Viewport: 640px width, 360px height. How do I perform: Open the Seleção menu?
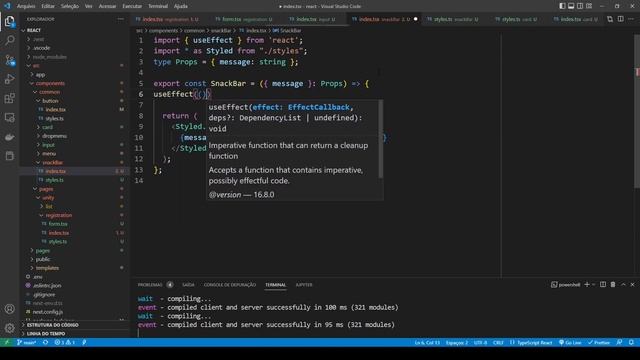coord(70,6)
